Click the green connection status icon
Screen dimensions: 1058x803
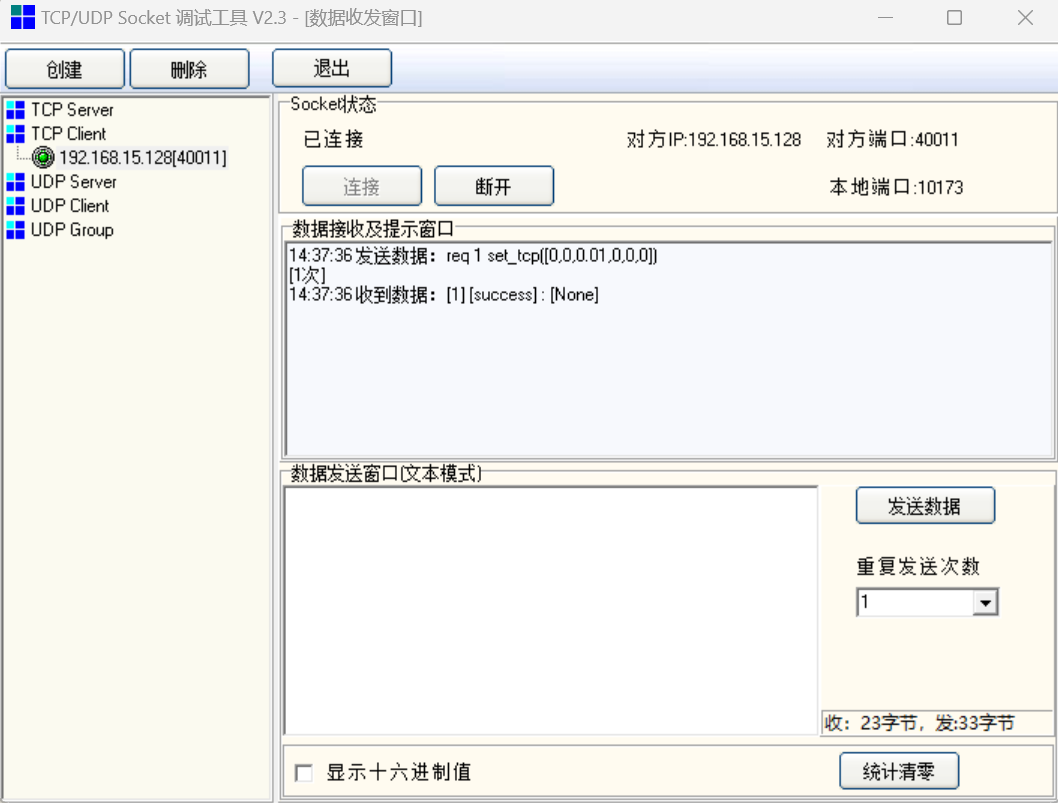[x=44, y=157]
